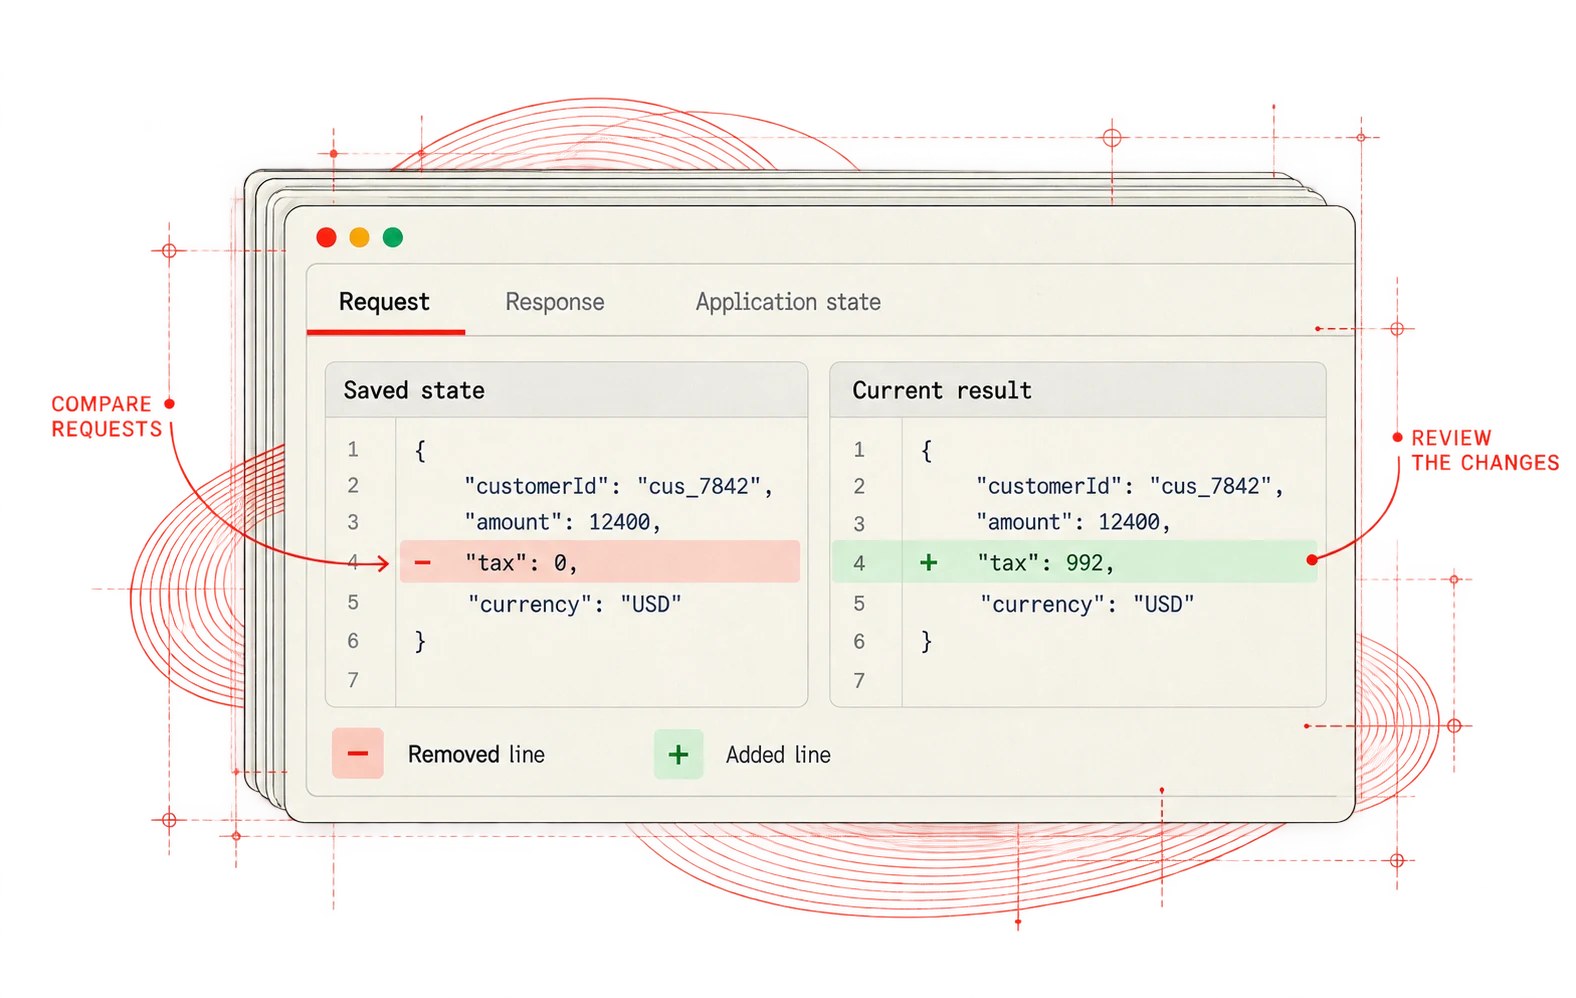Click the Removed line legend label
The width and height of the screenshot is (1576, 998).
pos(476,755)
